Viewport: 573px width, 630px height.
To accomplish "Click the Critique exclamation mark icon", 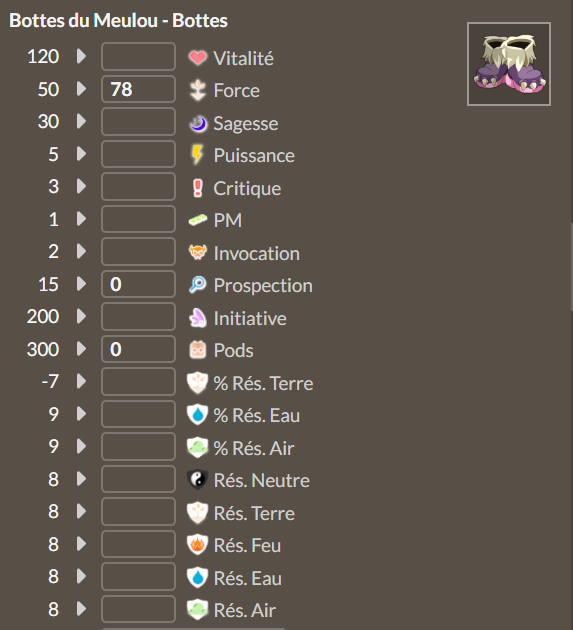I will coord(197,188).
